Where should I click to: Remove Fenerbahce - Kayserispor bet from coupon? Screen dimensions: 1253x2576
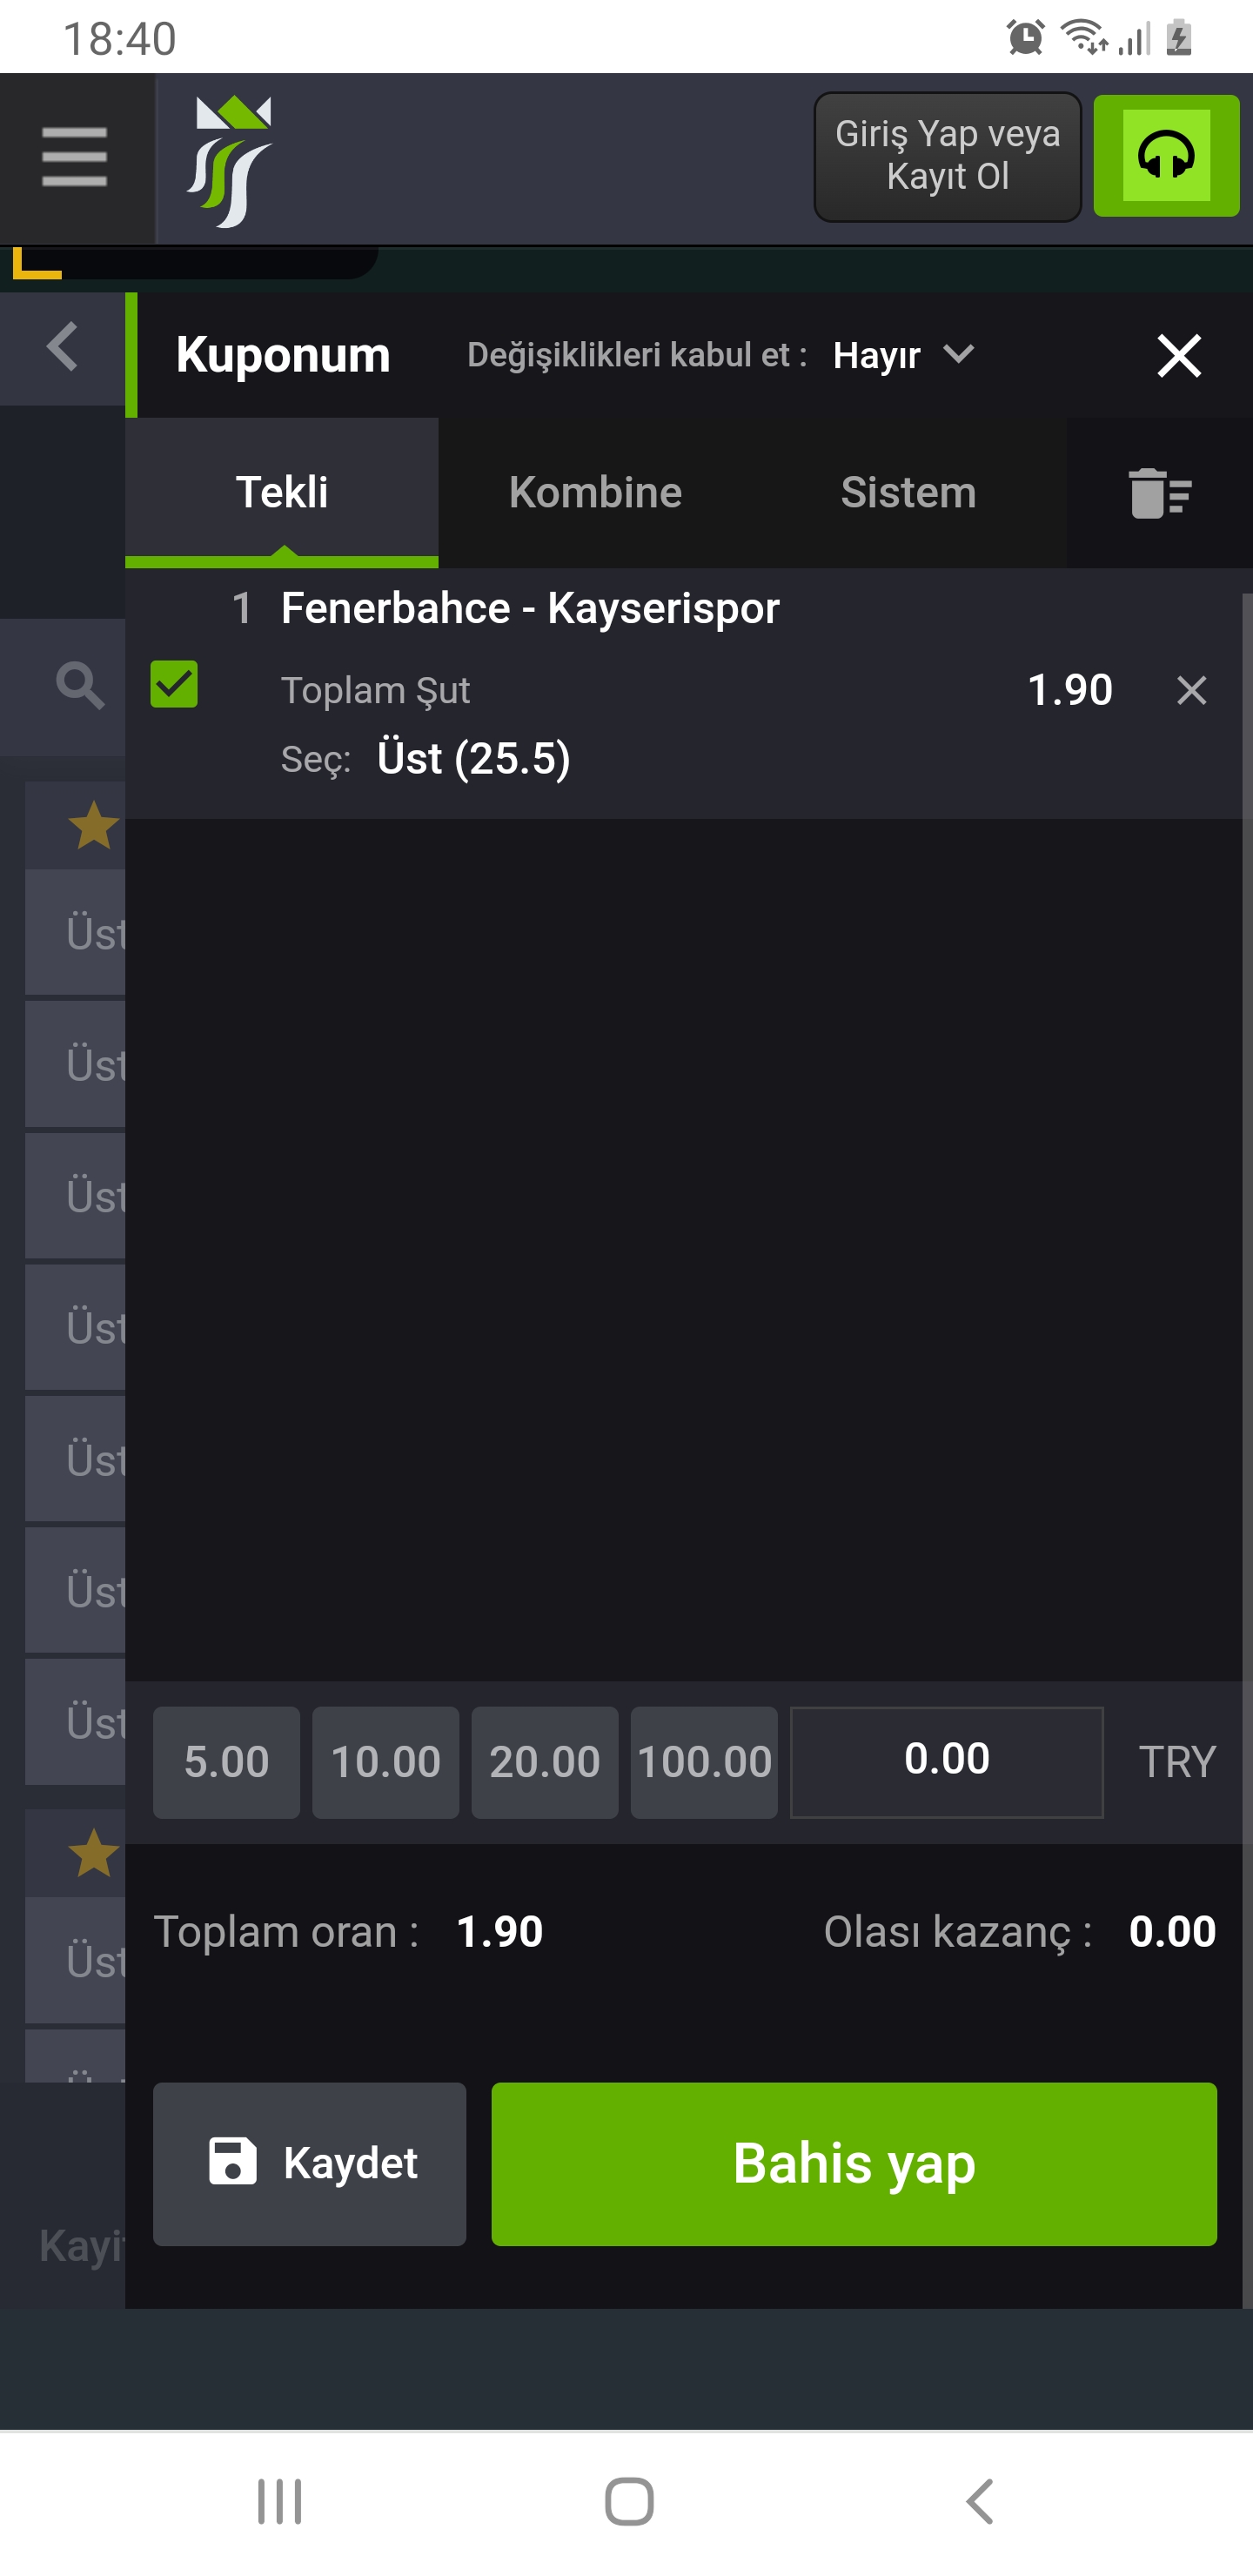[1191, 690]
